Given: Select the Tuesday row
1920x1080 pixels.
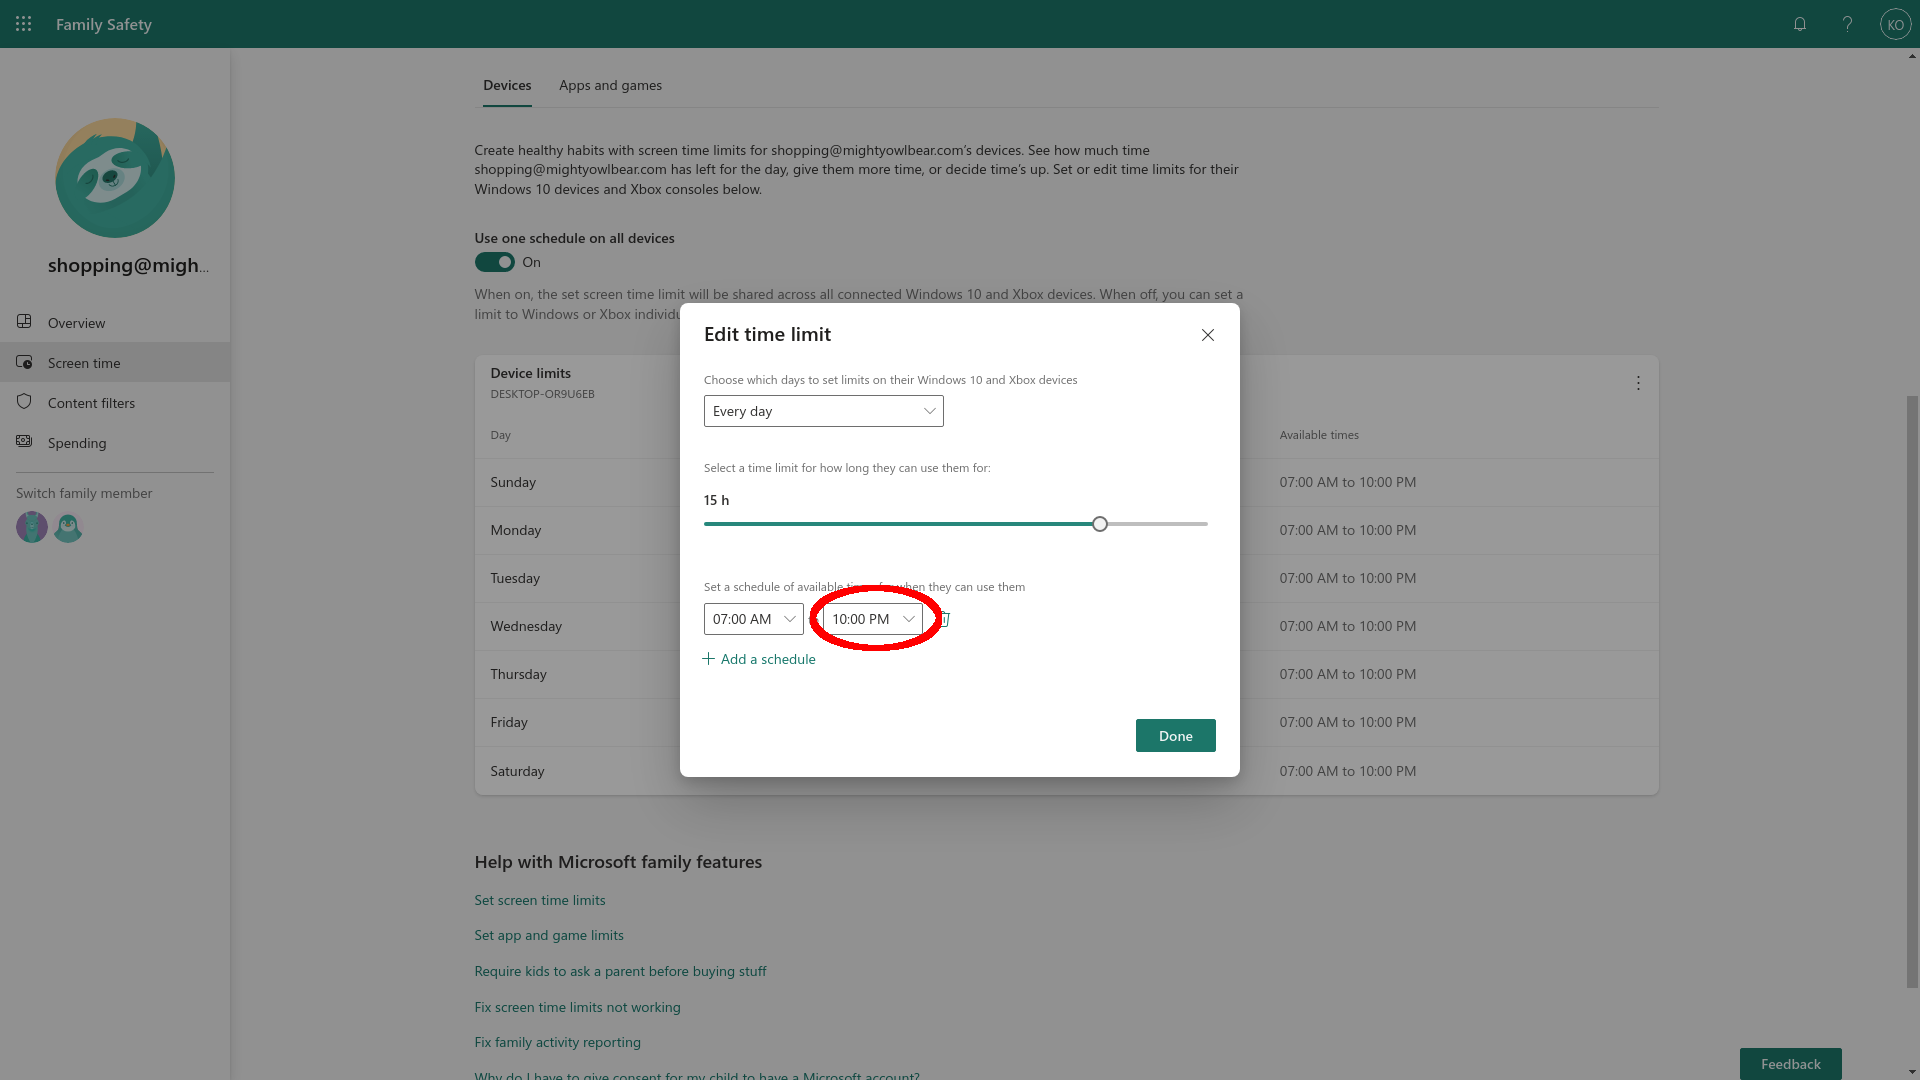Looking at the screenshot, I should [1066, 578].
